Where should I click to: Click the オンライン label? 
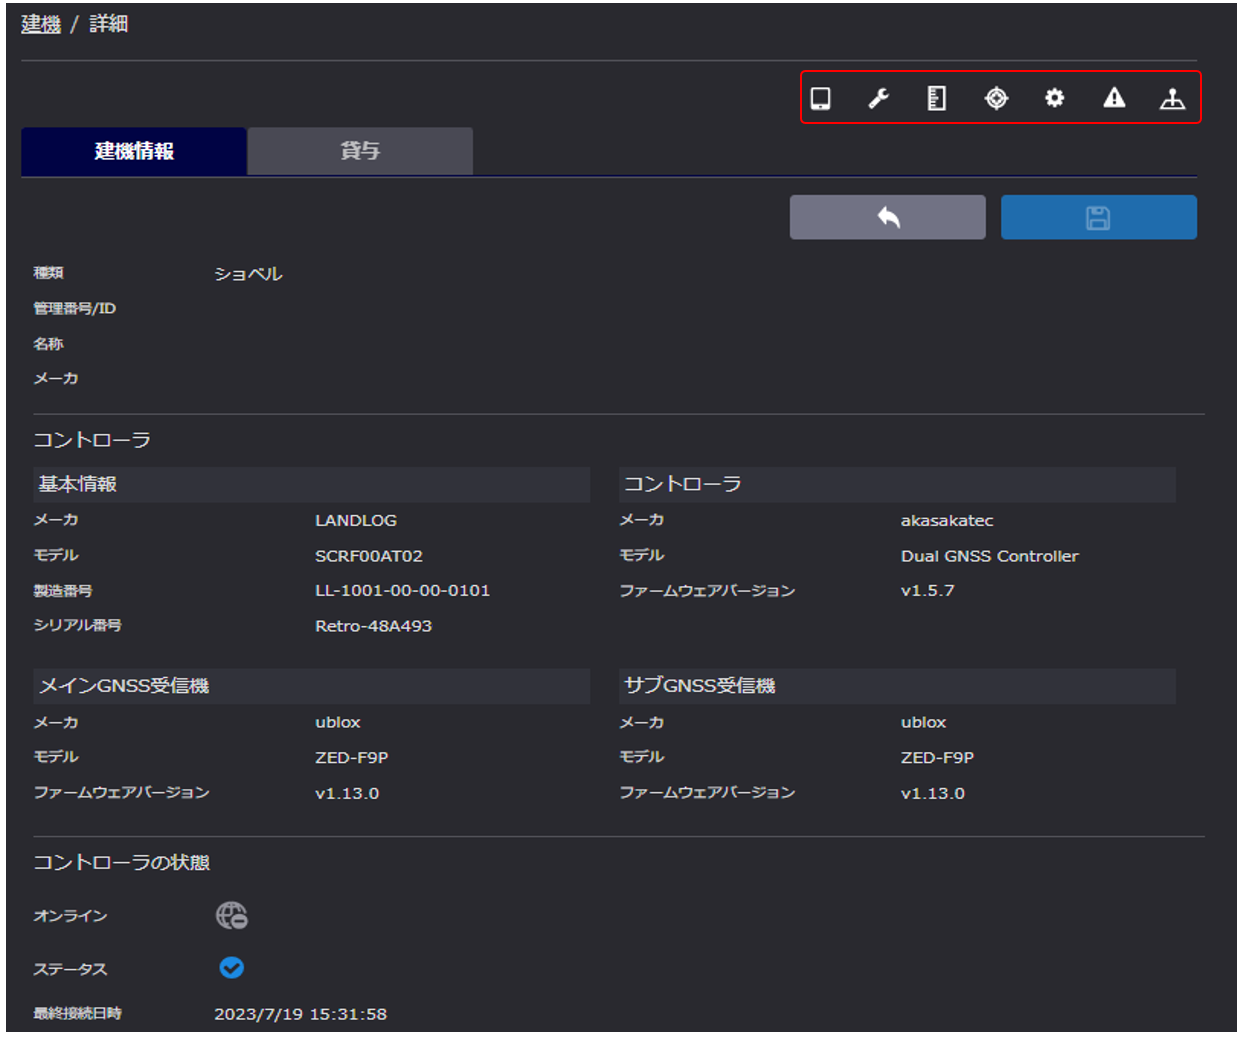[x=70, y=916]
